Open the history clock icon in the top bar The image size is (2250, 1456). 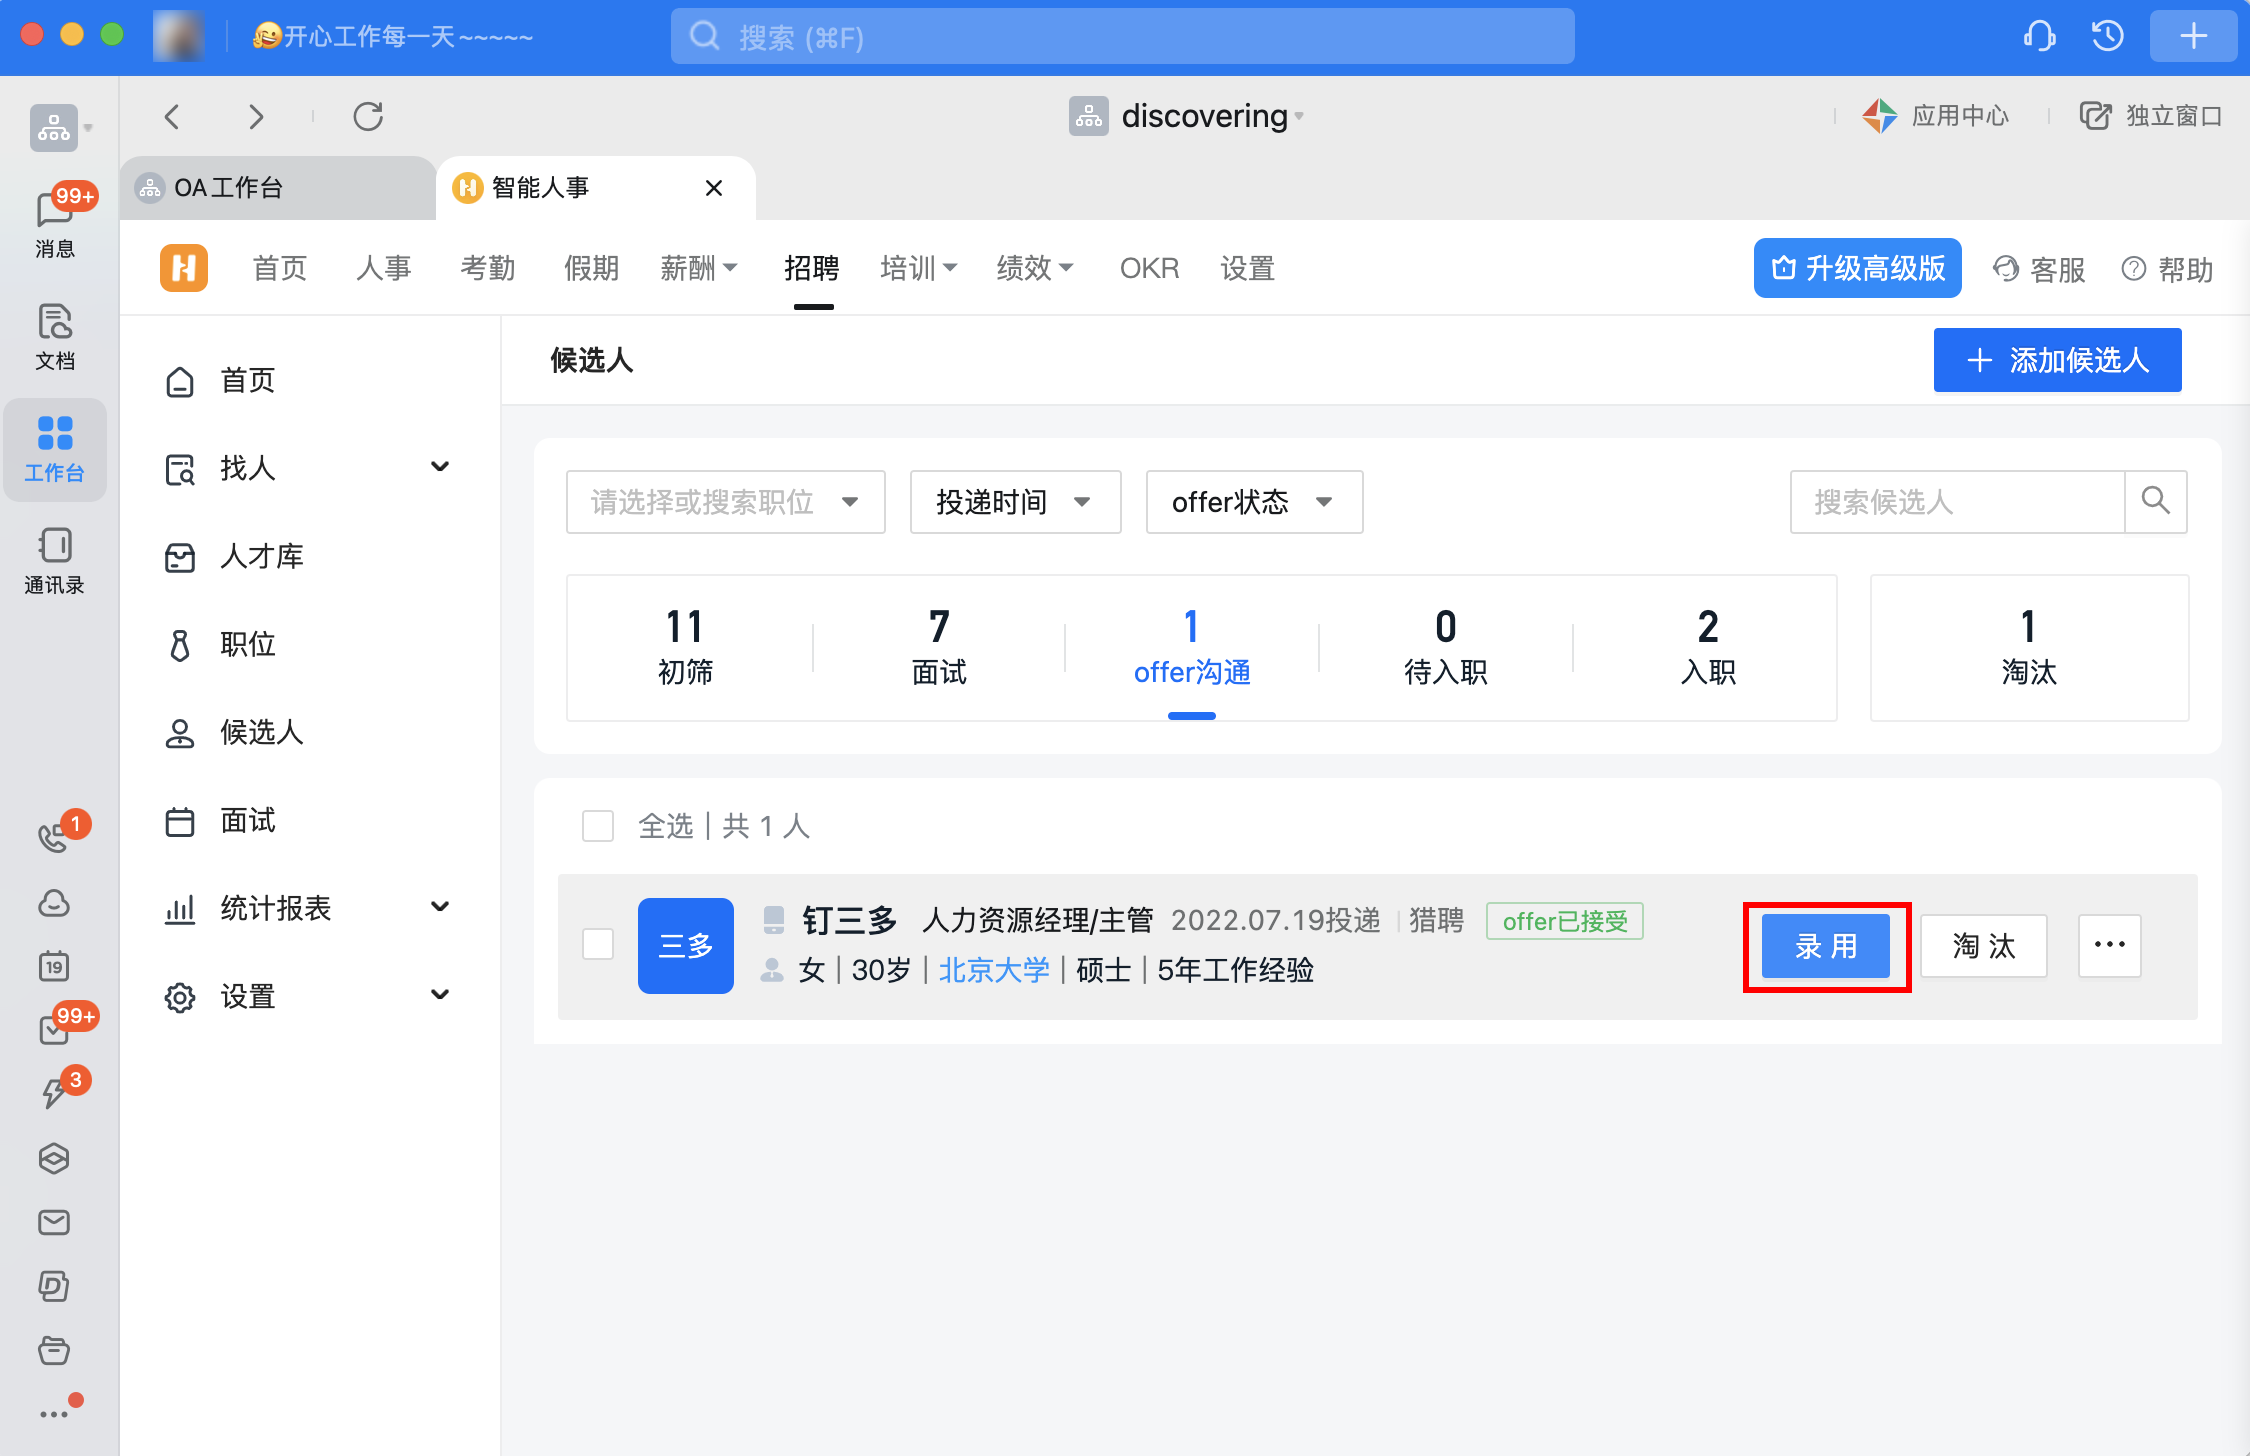click(x=2107, y=37)
